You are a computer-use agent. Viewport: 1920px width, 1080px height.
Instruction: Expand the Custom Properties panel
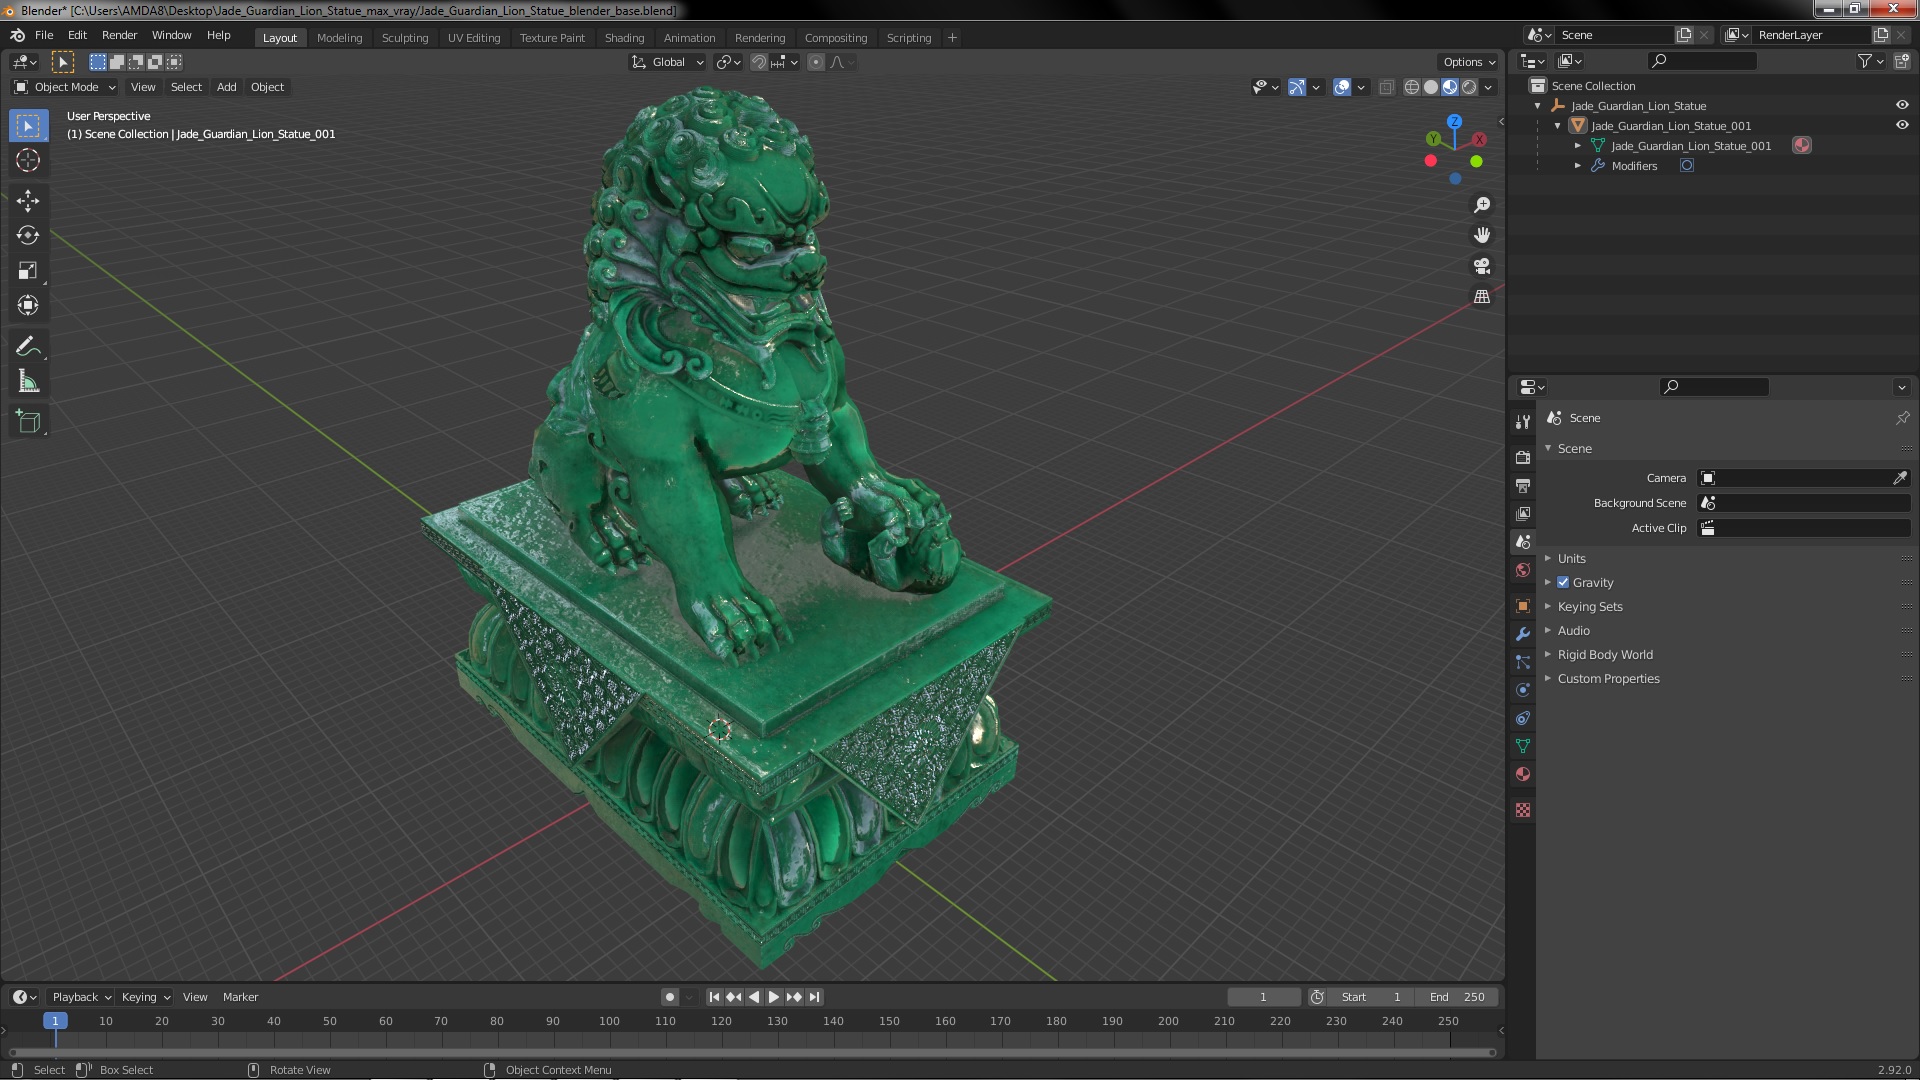coord(1607,678)
